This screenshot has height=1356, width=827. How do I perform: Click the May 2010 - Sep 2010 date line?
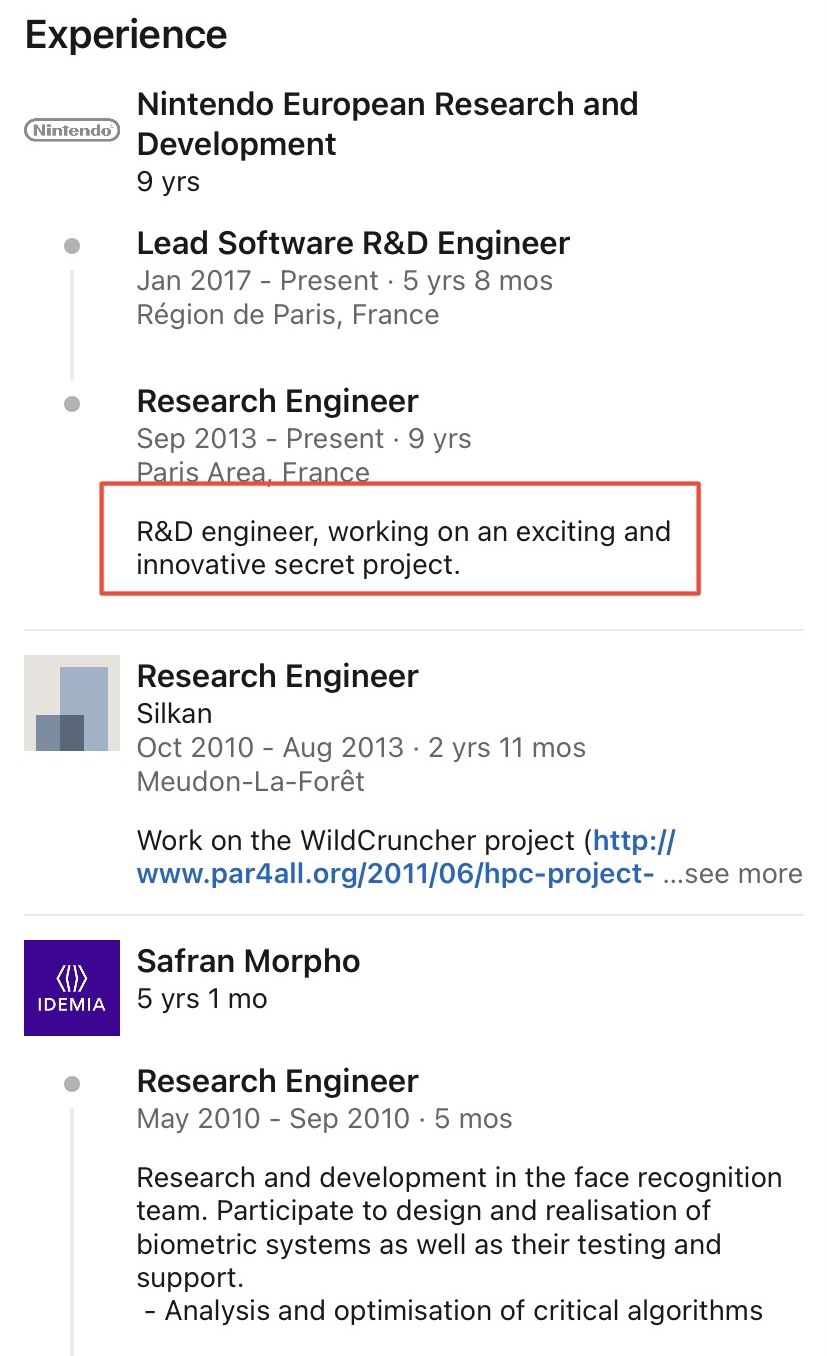[x=324, y=1118]
